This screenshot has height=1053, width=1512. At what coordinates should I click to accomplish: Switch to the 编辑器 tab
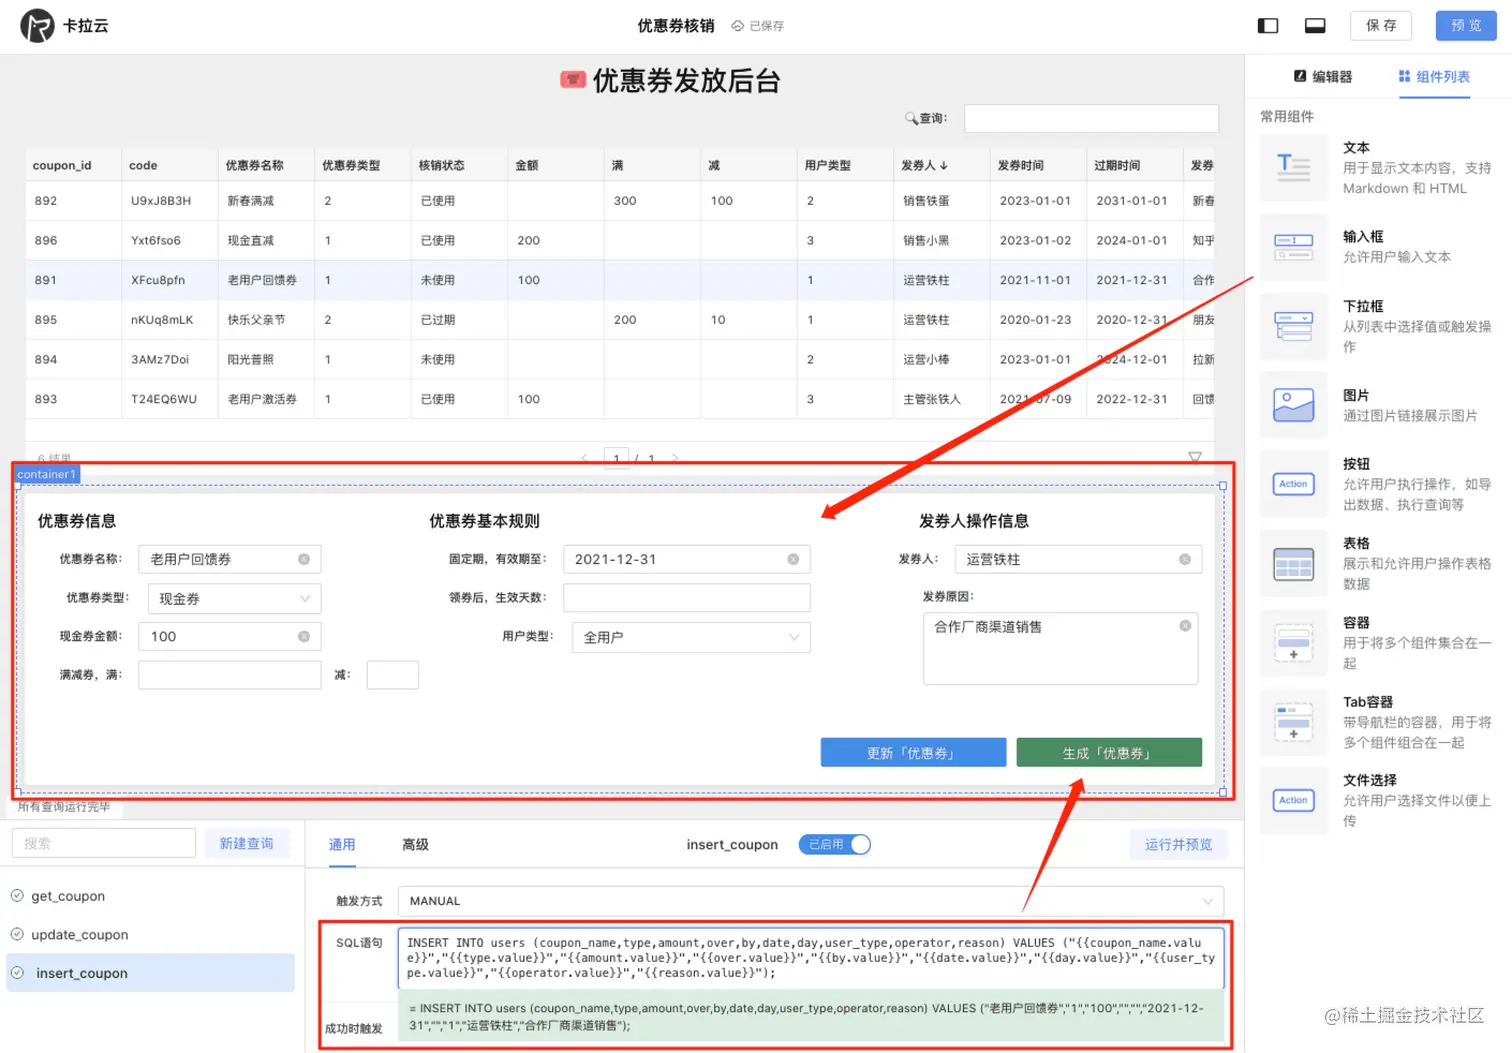pos(1324,76)
